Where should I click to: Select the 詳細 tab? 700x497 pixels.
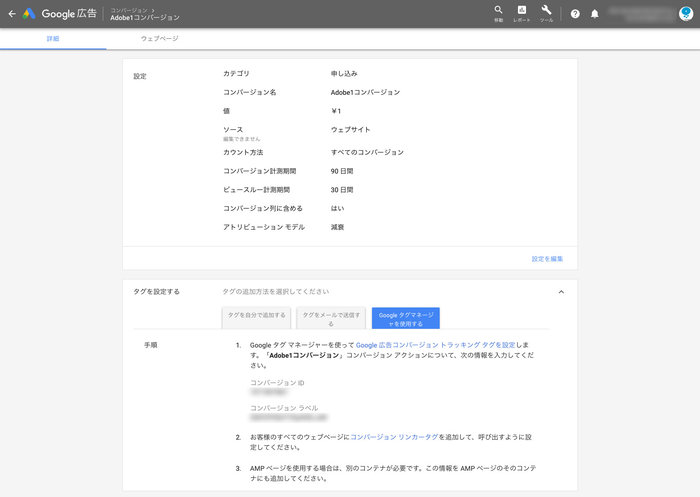pos(53,38)
